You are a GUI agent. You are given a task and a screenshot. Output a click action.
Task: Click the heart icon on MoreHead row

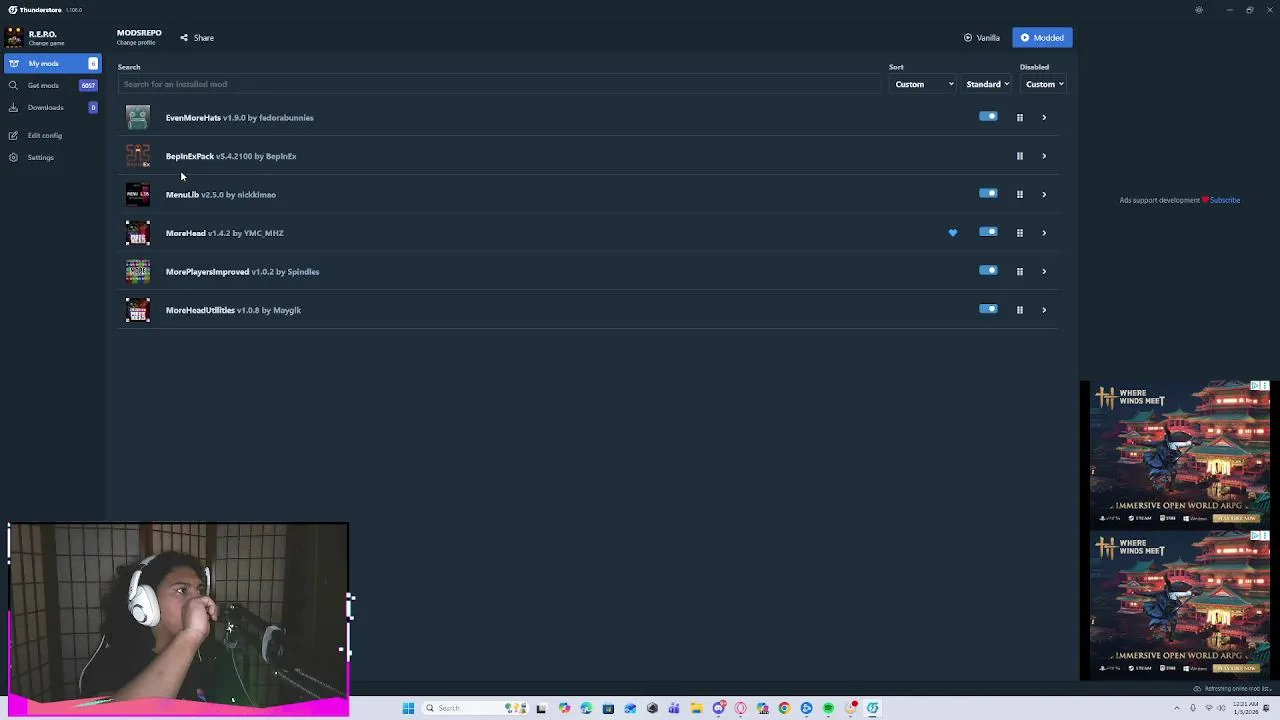click(953, 233)
